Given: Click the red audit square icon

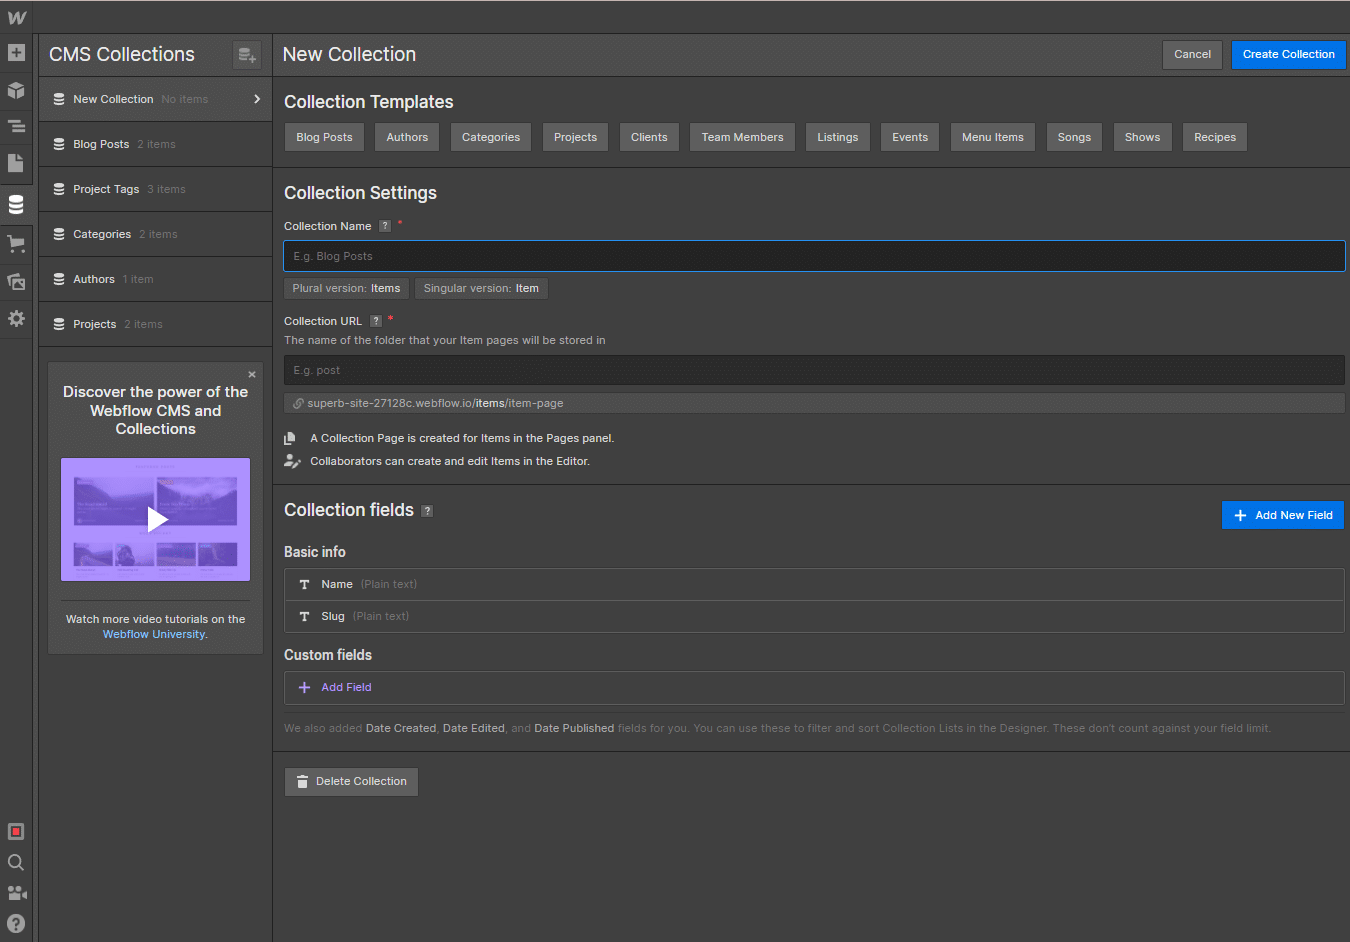Looking at the screenshot, I should point(16,831).
